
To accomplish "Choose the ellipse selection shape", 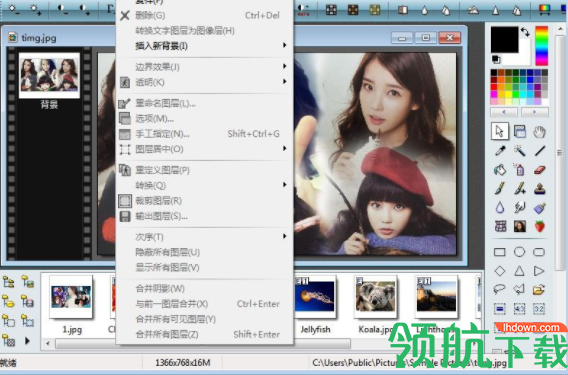I will pos(519,252).
